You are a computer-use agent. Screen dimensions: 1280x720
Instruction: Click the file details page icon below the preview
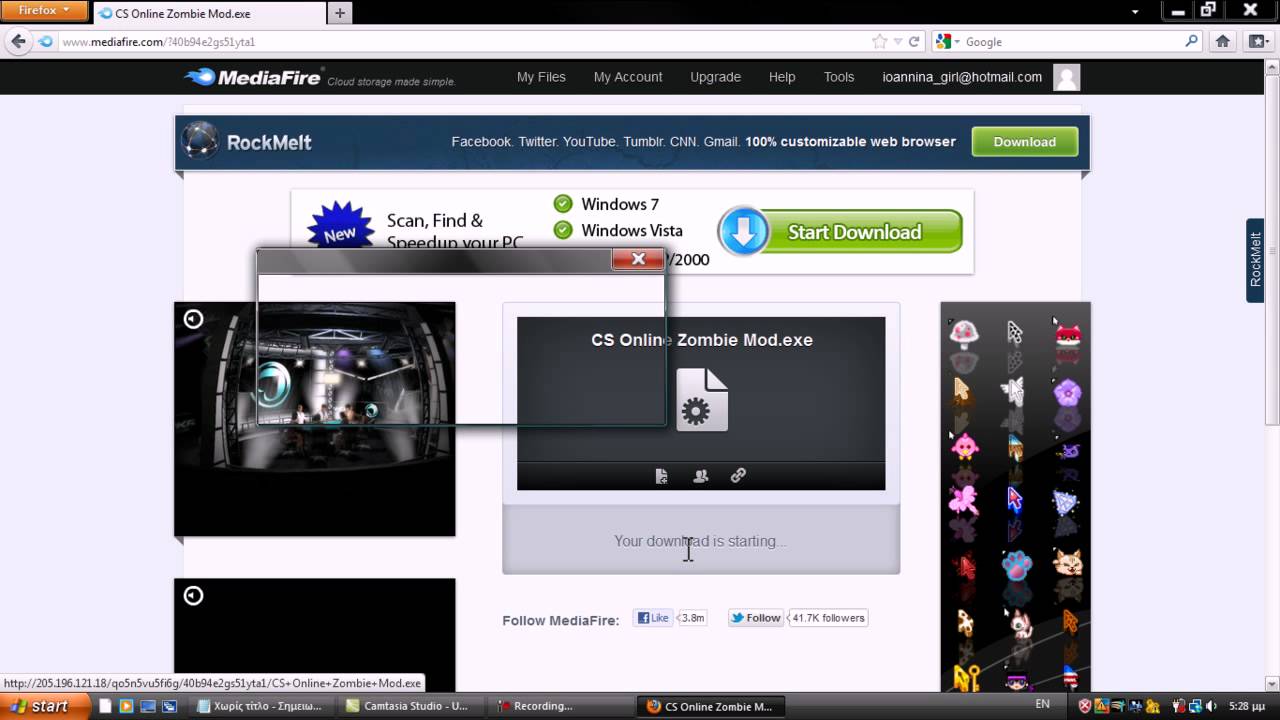coord(662,476)
